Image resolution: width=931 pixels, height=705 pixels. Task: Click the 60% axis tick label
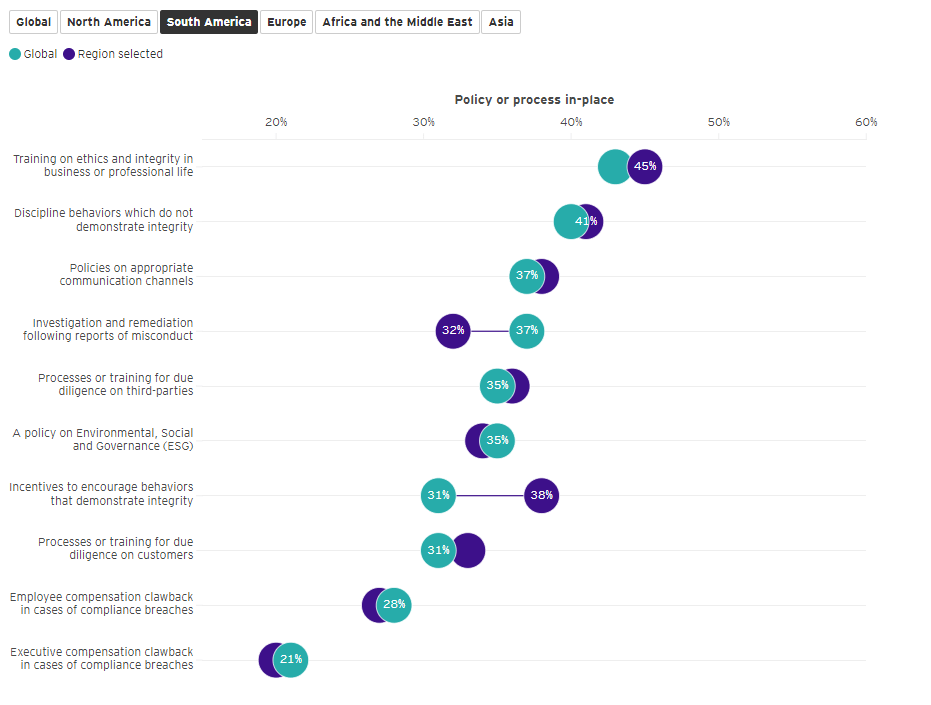coord(866,122)
